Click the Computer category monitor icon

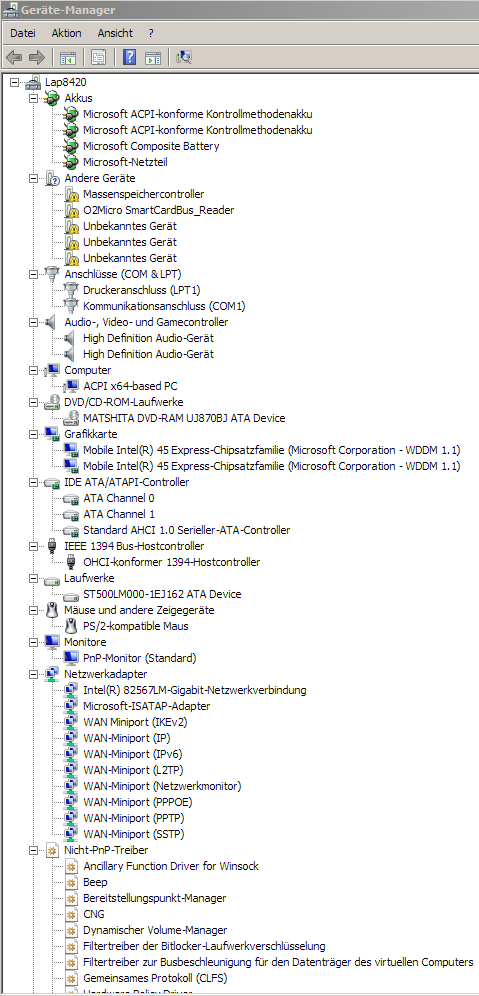(x=53, y=370)
